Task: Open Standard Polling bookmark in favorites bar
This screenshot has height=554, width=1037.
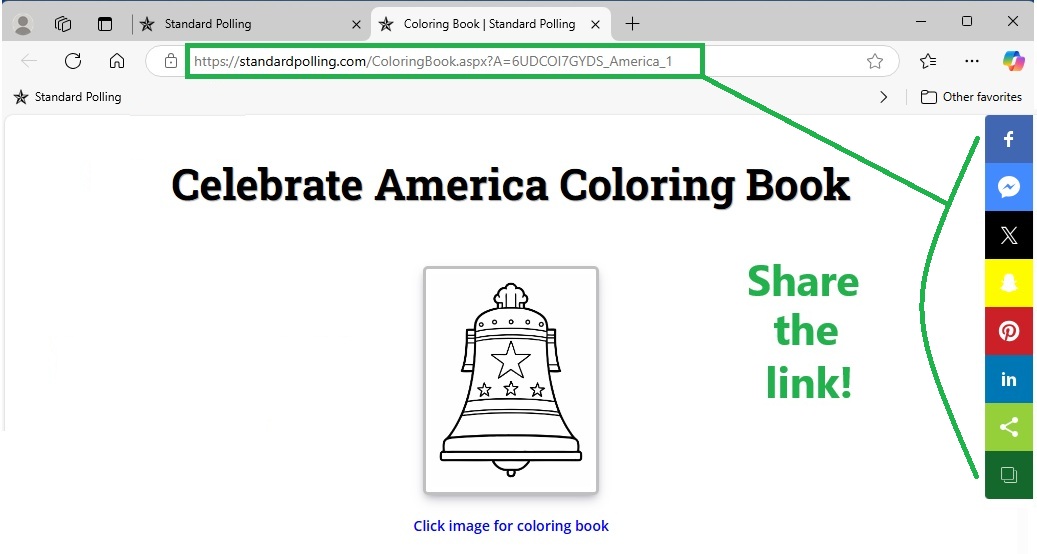Action: (x=67, y=97)
